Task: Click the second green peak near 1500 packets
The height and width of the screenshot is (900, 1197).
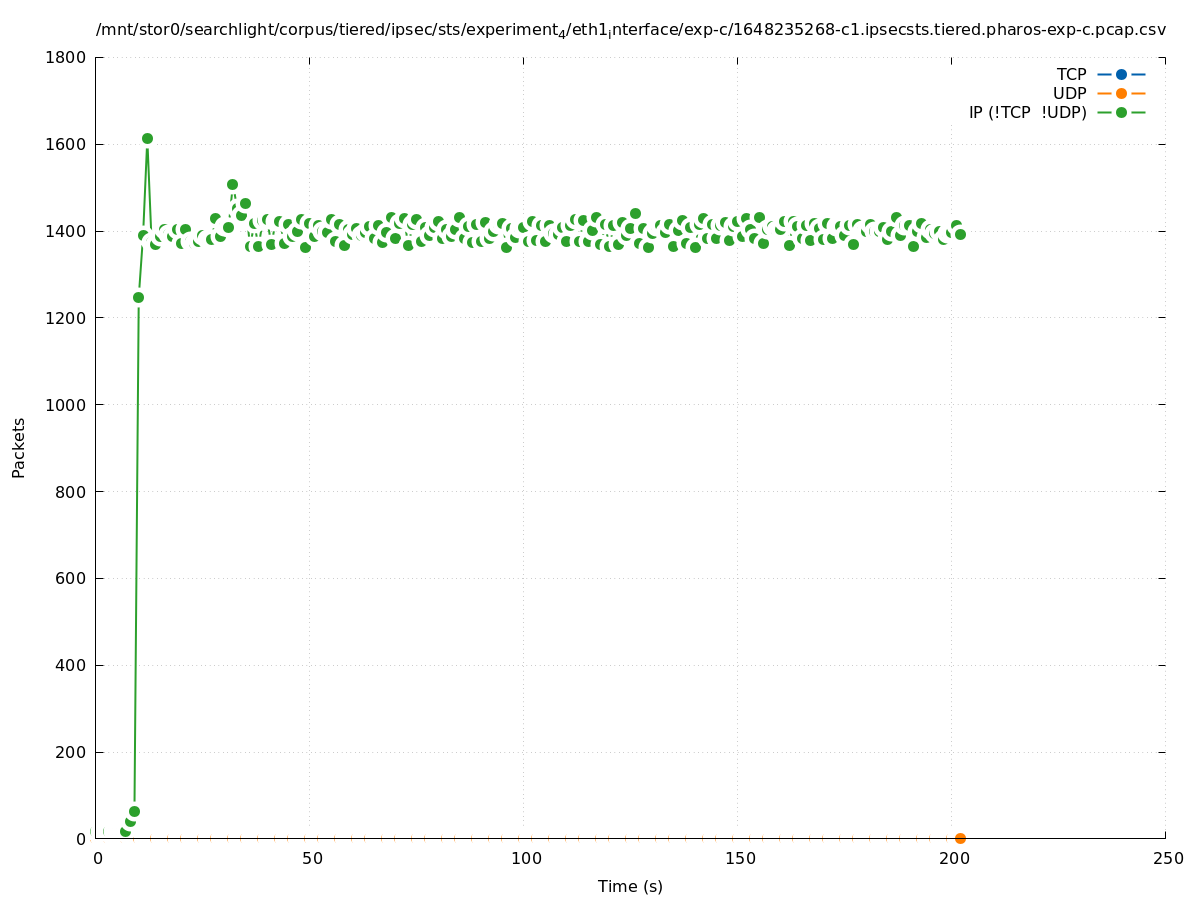Action: (x=232, y=185)
